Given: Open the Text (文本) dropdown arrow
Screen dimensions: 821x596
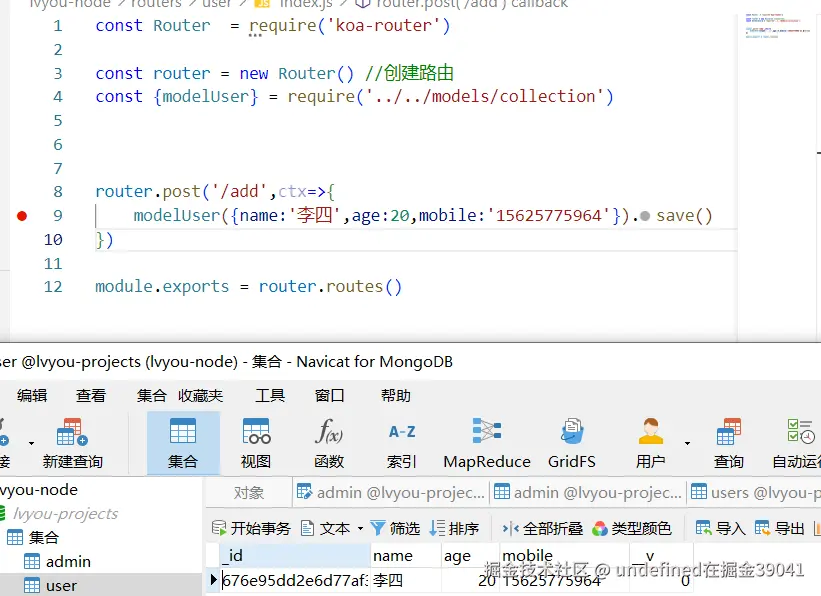Looking at the screenshot, I should click(360, 528).
